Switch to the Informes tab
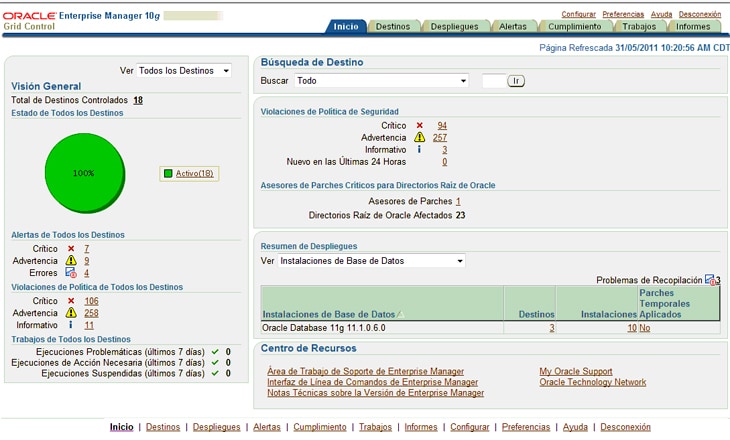730x440 pixels. tap(693, 27)
